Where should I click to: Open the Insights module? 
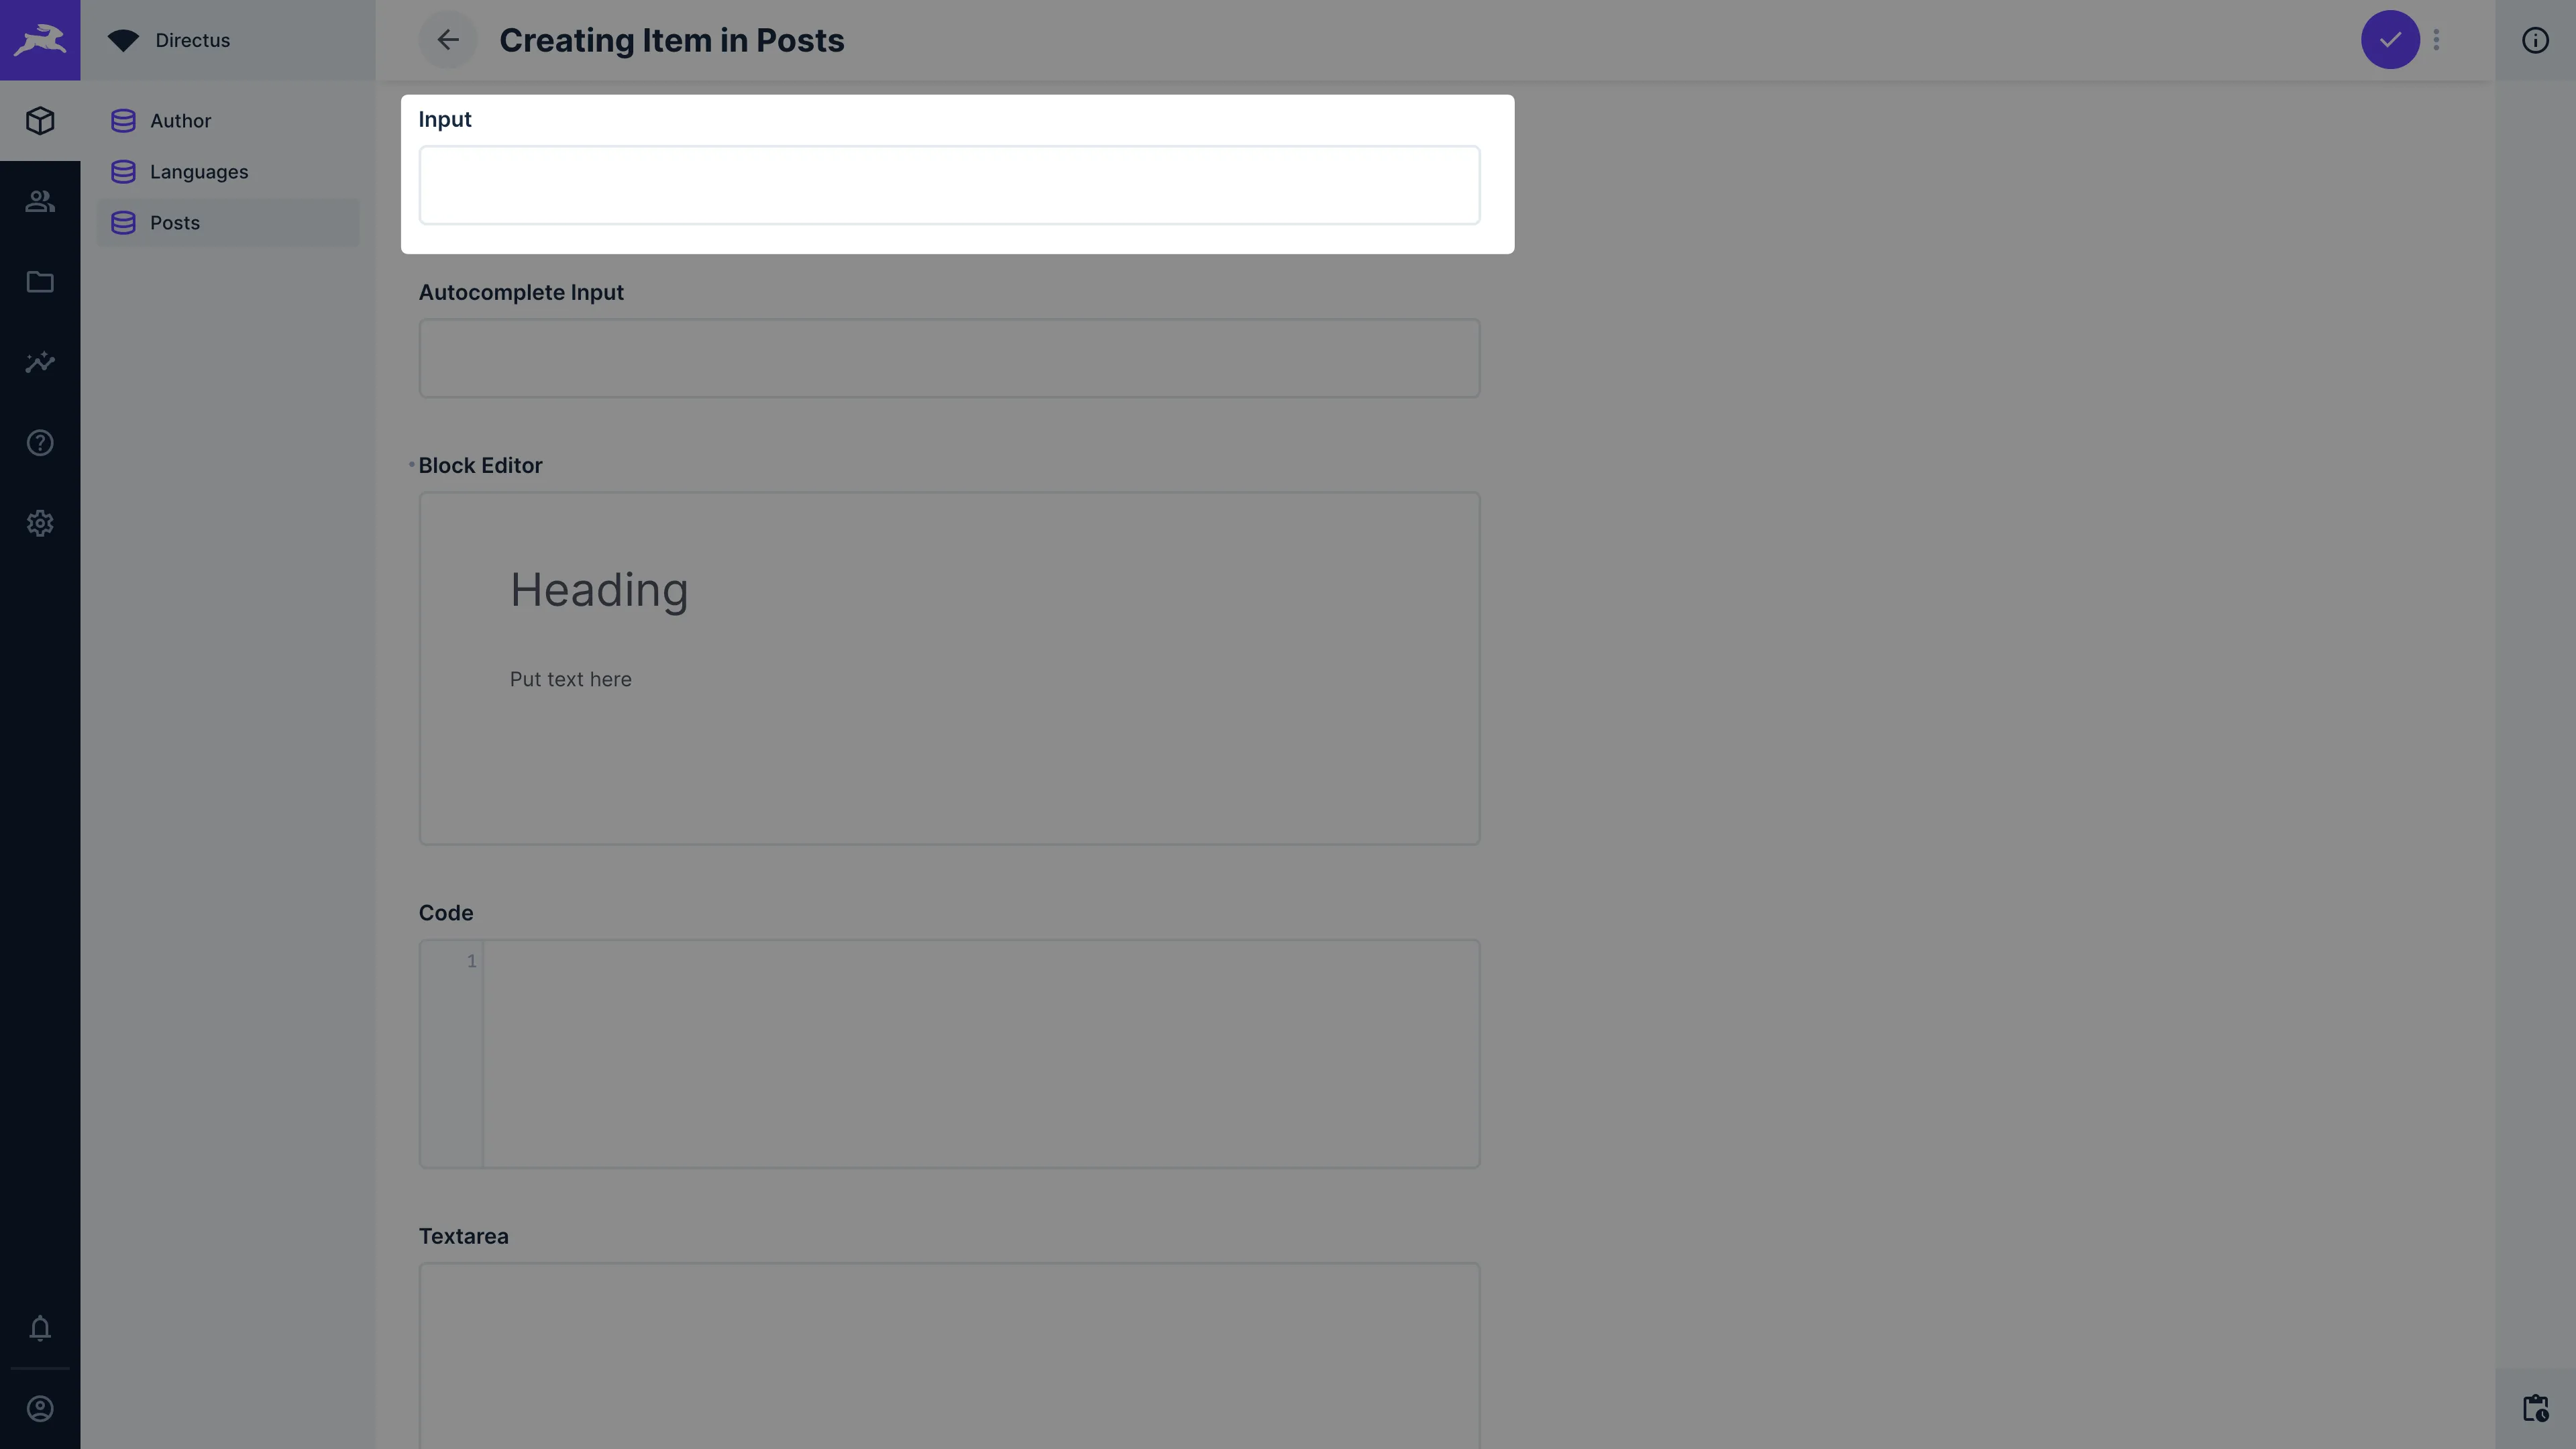click(40, 362)
